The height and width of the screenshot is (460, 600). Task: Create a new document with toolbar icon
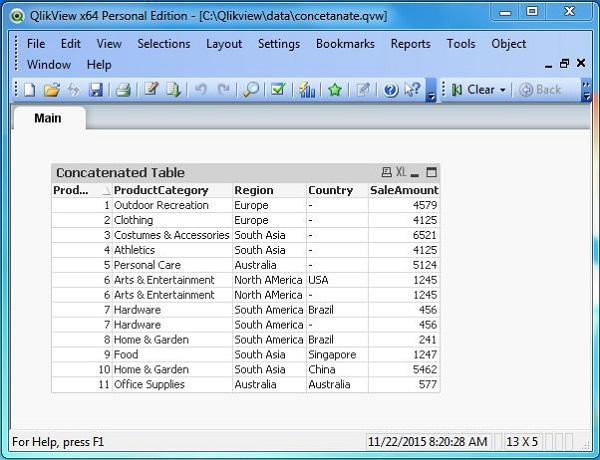pyautogui.click(x=30, y=90)
